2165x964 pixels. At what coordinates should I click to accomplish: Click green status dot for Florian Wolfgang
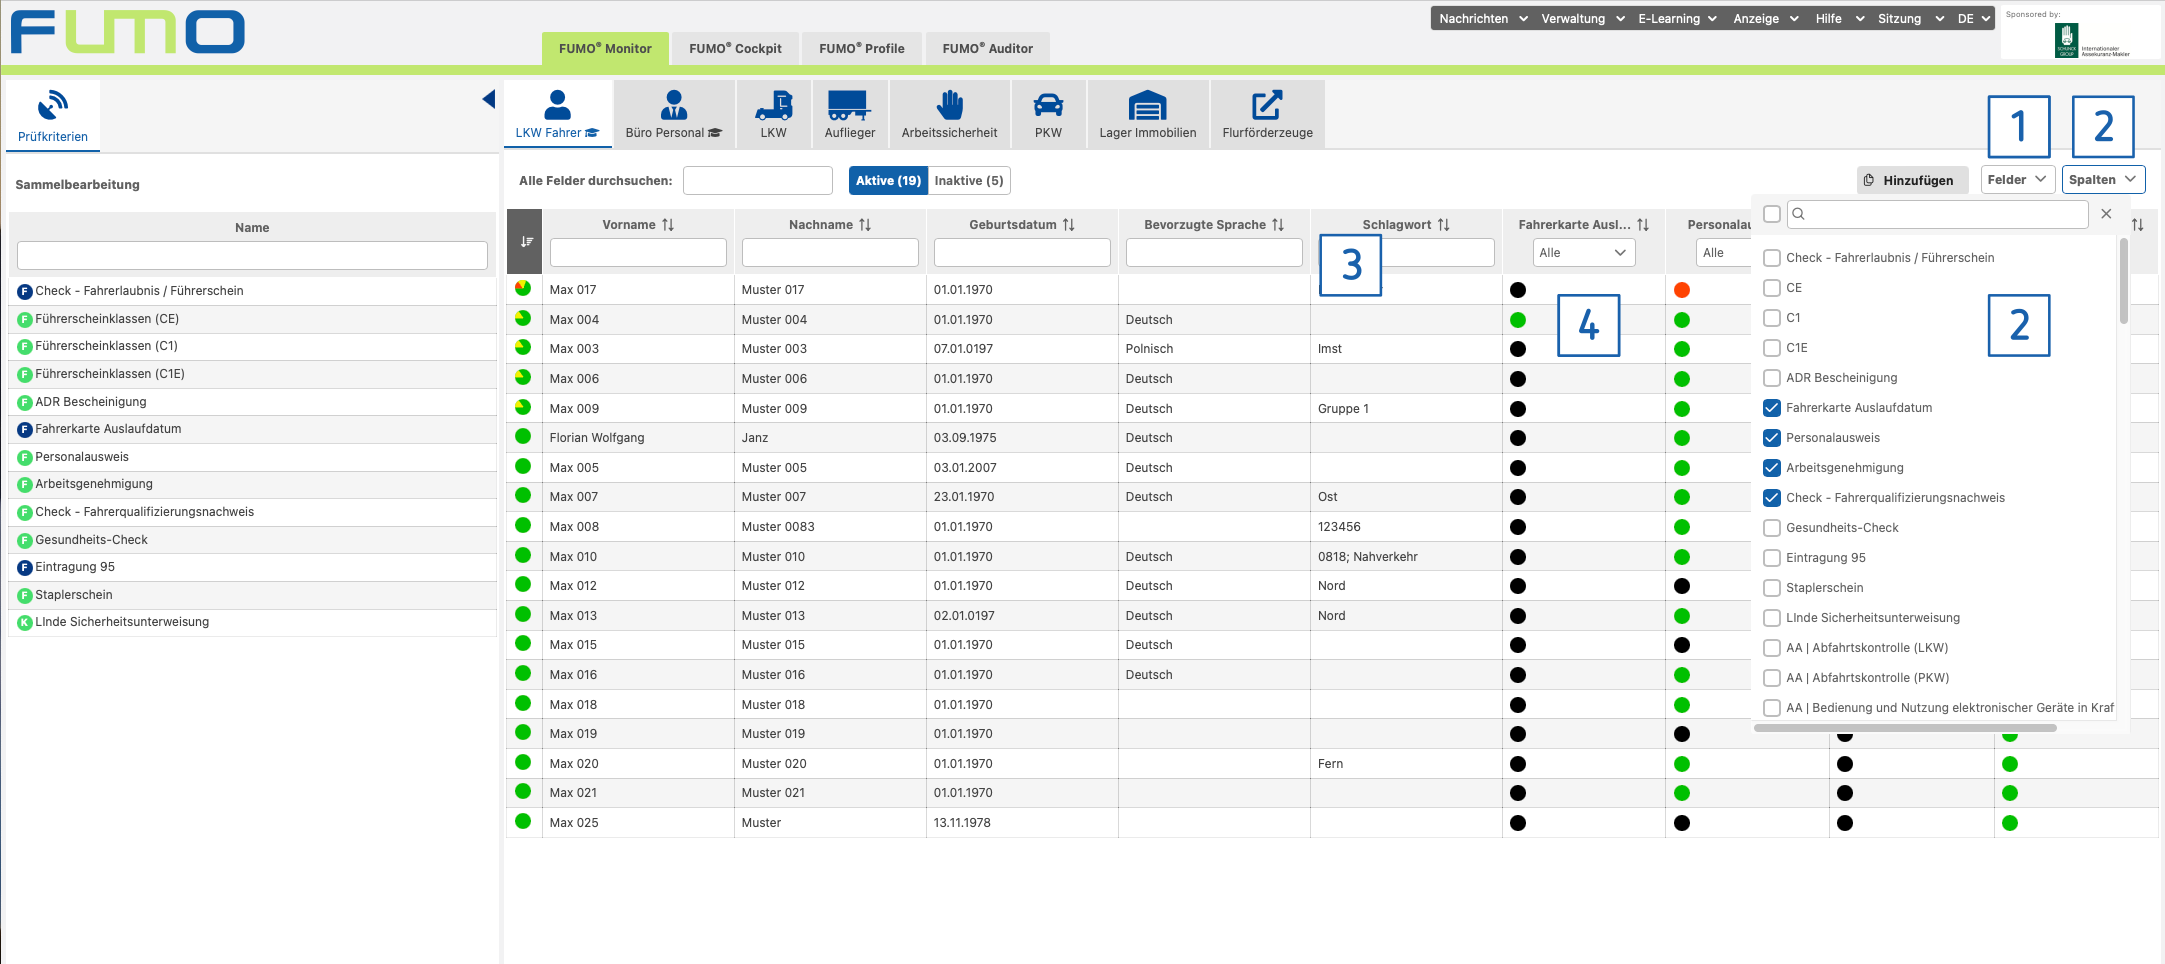point(523,436)
